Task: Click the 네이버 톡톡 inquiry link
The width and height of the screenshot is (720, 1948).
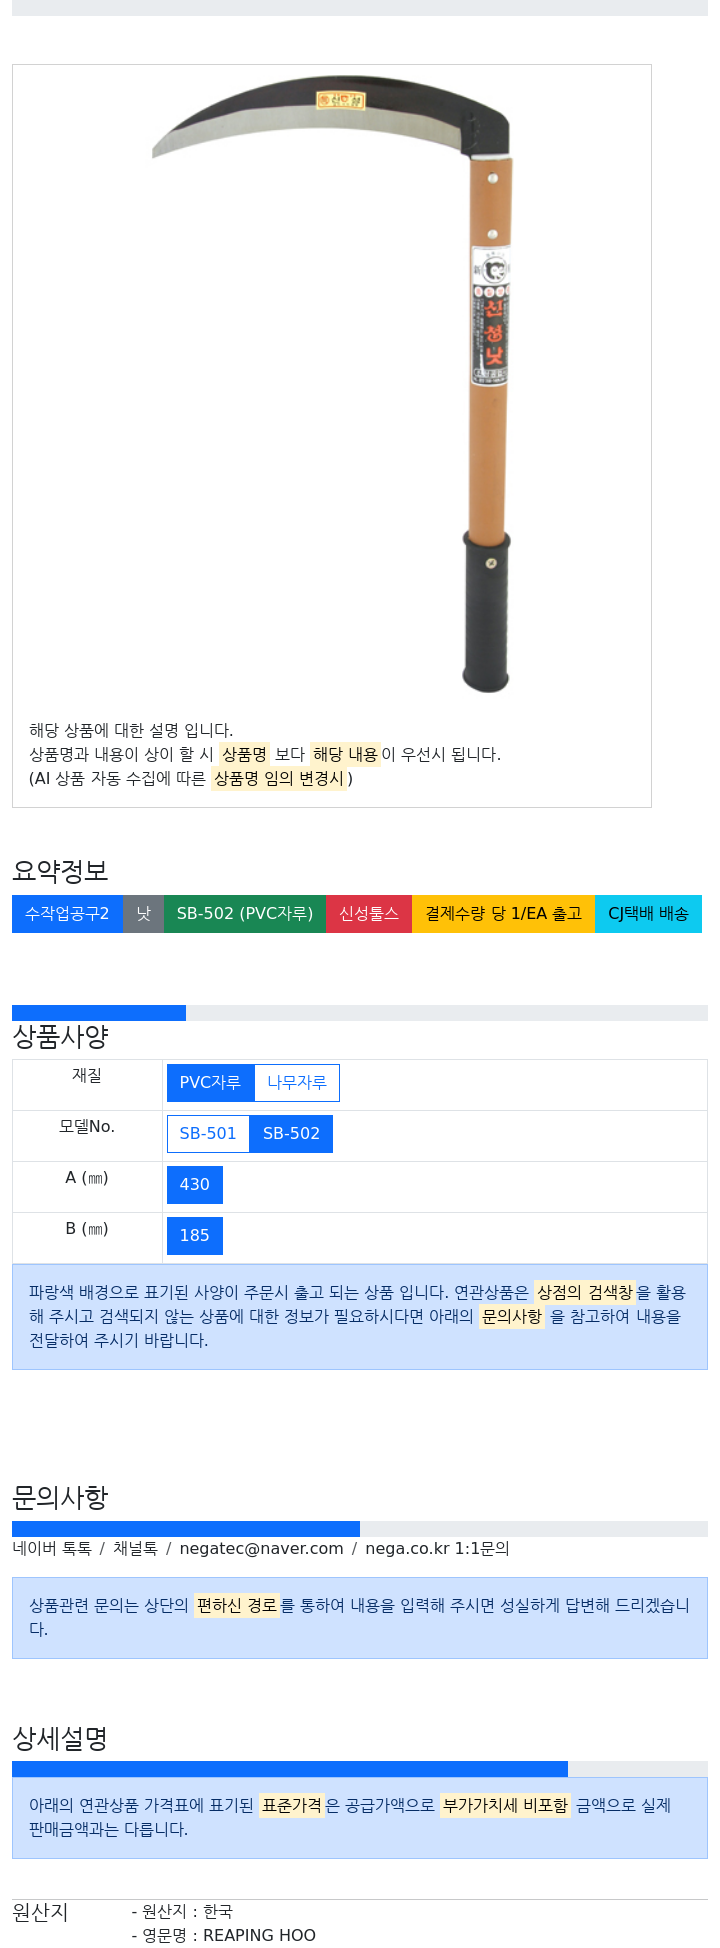Action: point(52,1549)
